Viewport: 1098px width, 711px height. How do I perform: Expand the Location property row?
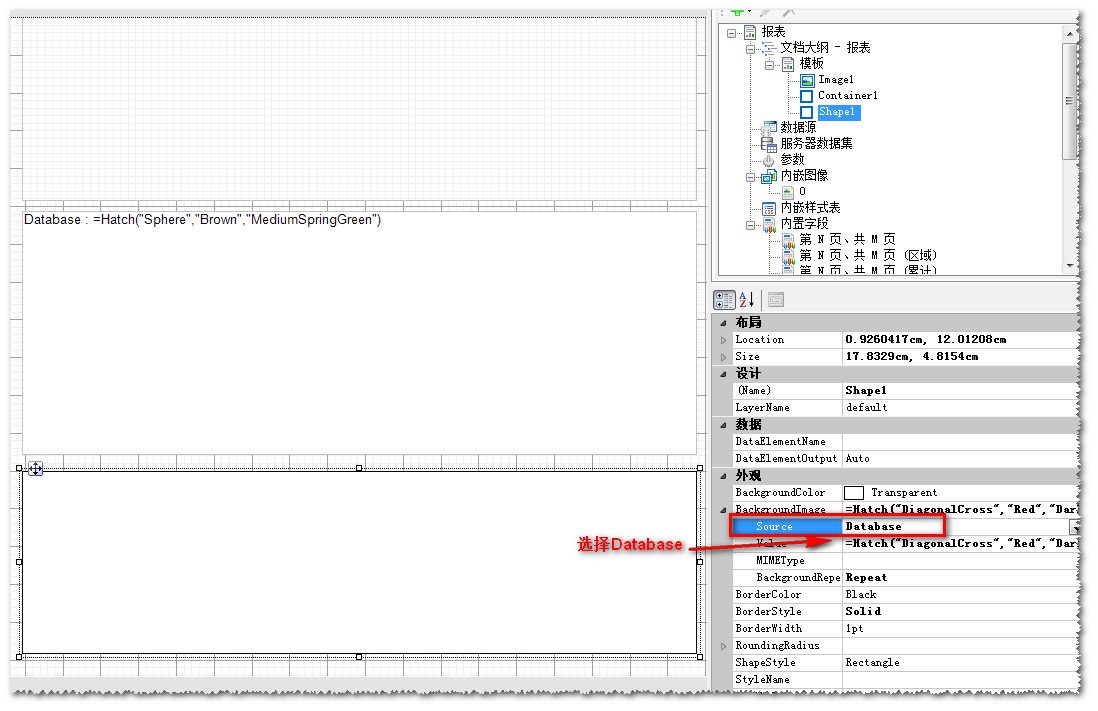tap(723, 340)
